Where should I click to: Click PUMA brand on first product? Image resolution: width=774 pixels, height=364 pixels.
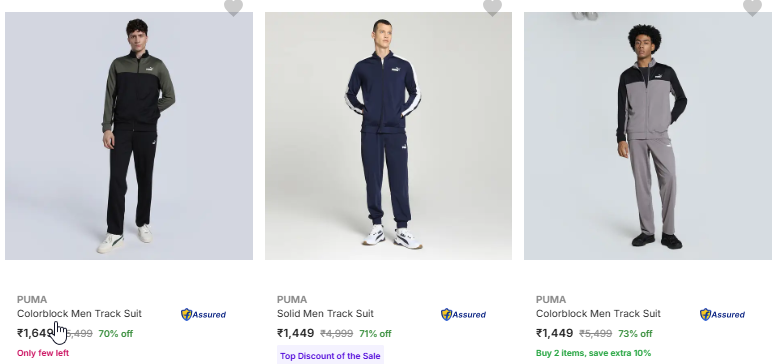tap(32, 299)
